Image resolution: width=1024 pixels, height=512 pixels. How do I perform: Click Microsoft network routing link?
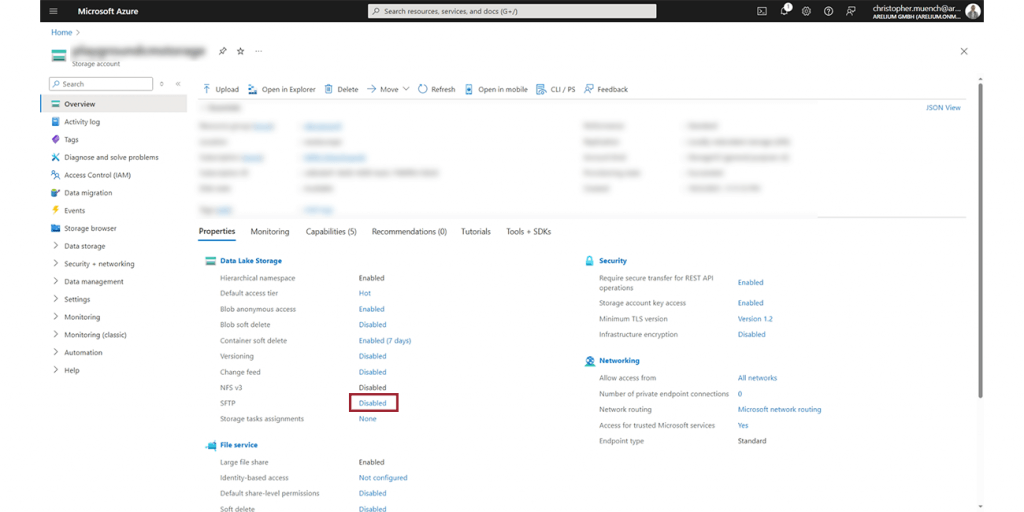pos(780,409)
